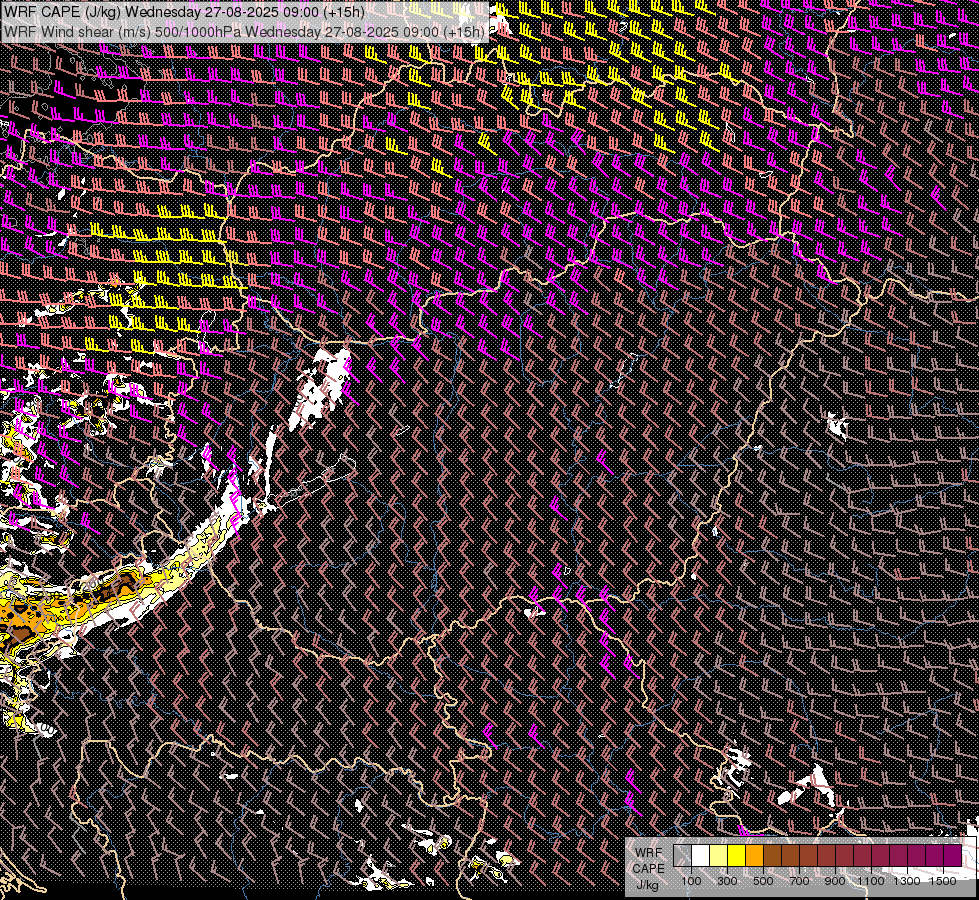Click the '100' legend value

(691, 881)
